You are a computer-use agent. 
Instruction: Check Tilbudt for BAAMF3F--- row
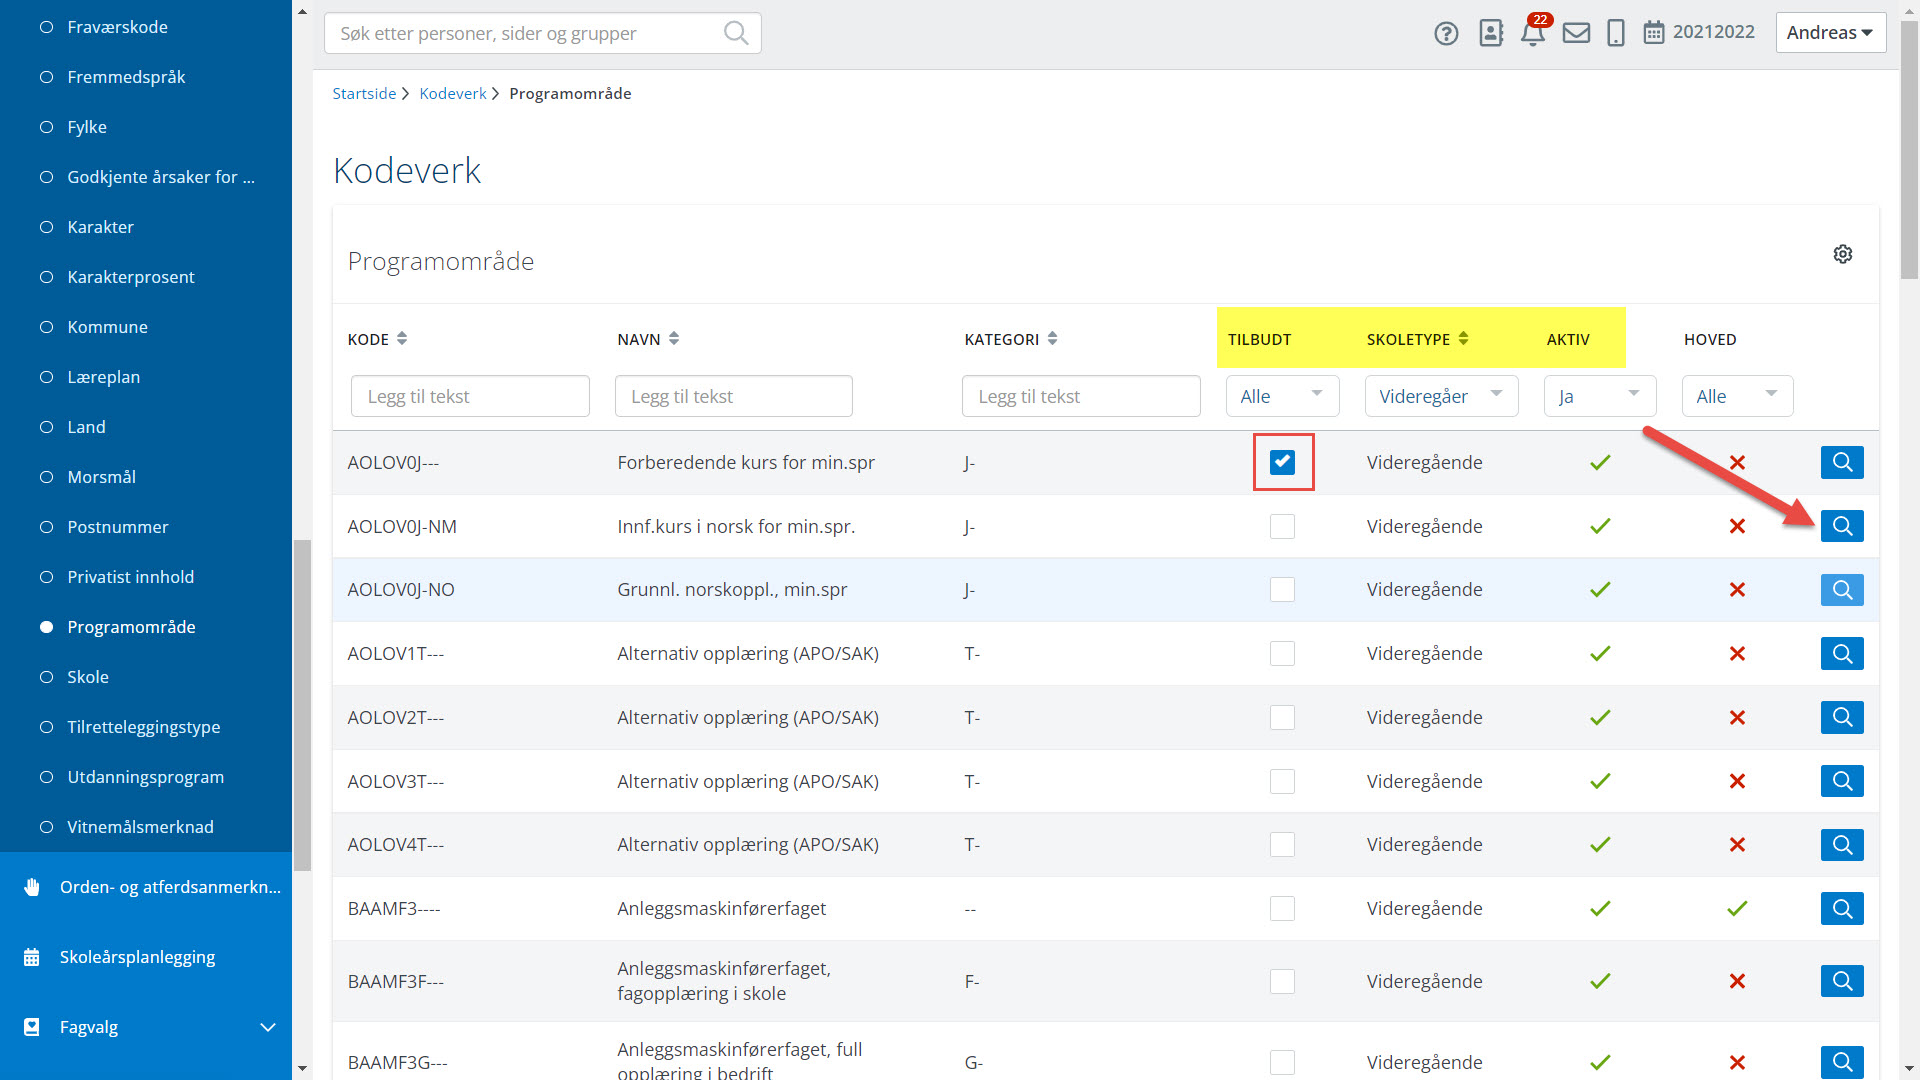click(1282, 981)
